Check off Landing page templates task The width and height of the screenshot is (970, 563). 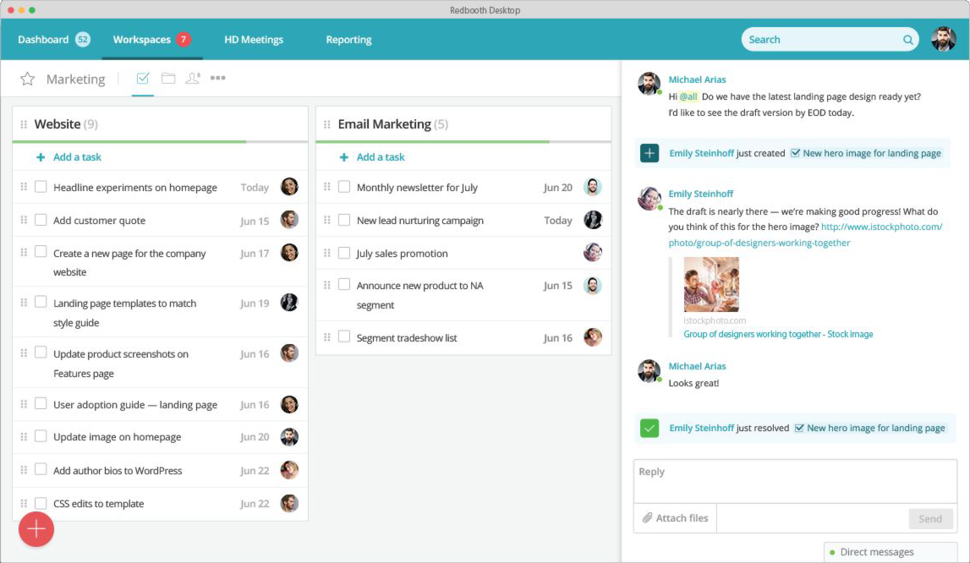[41, 301]
